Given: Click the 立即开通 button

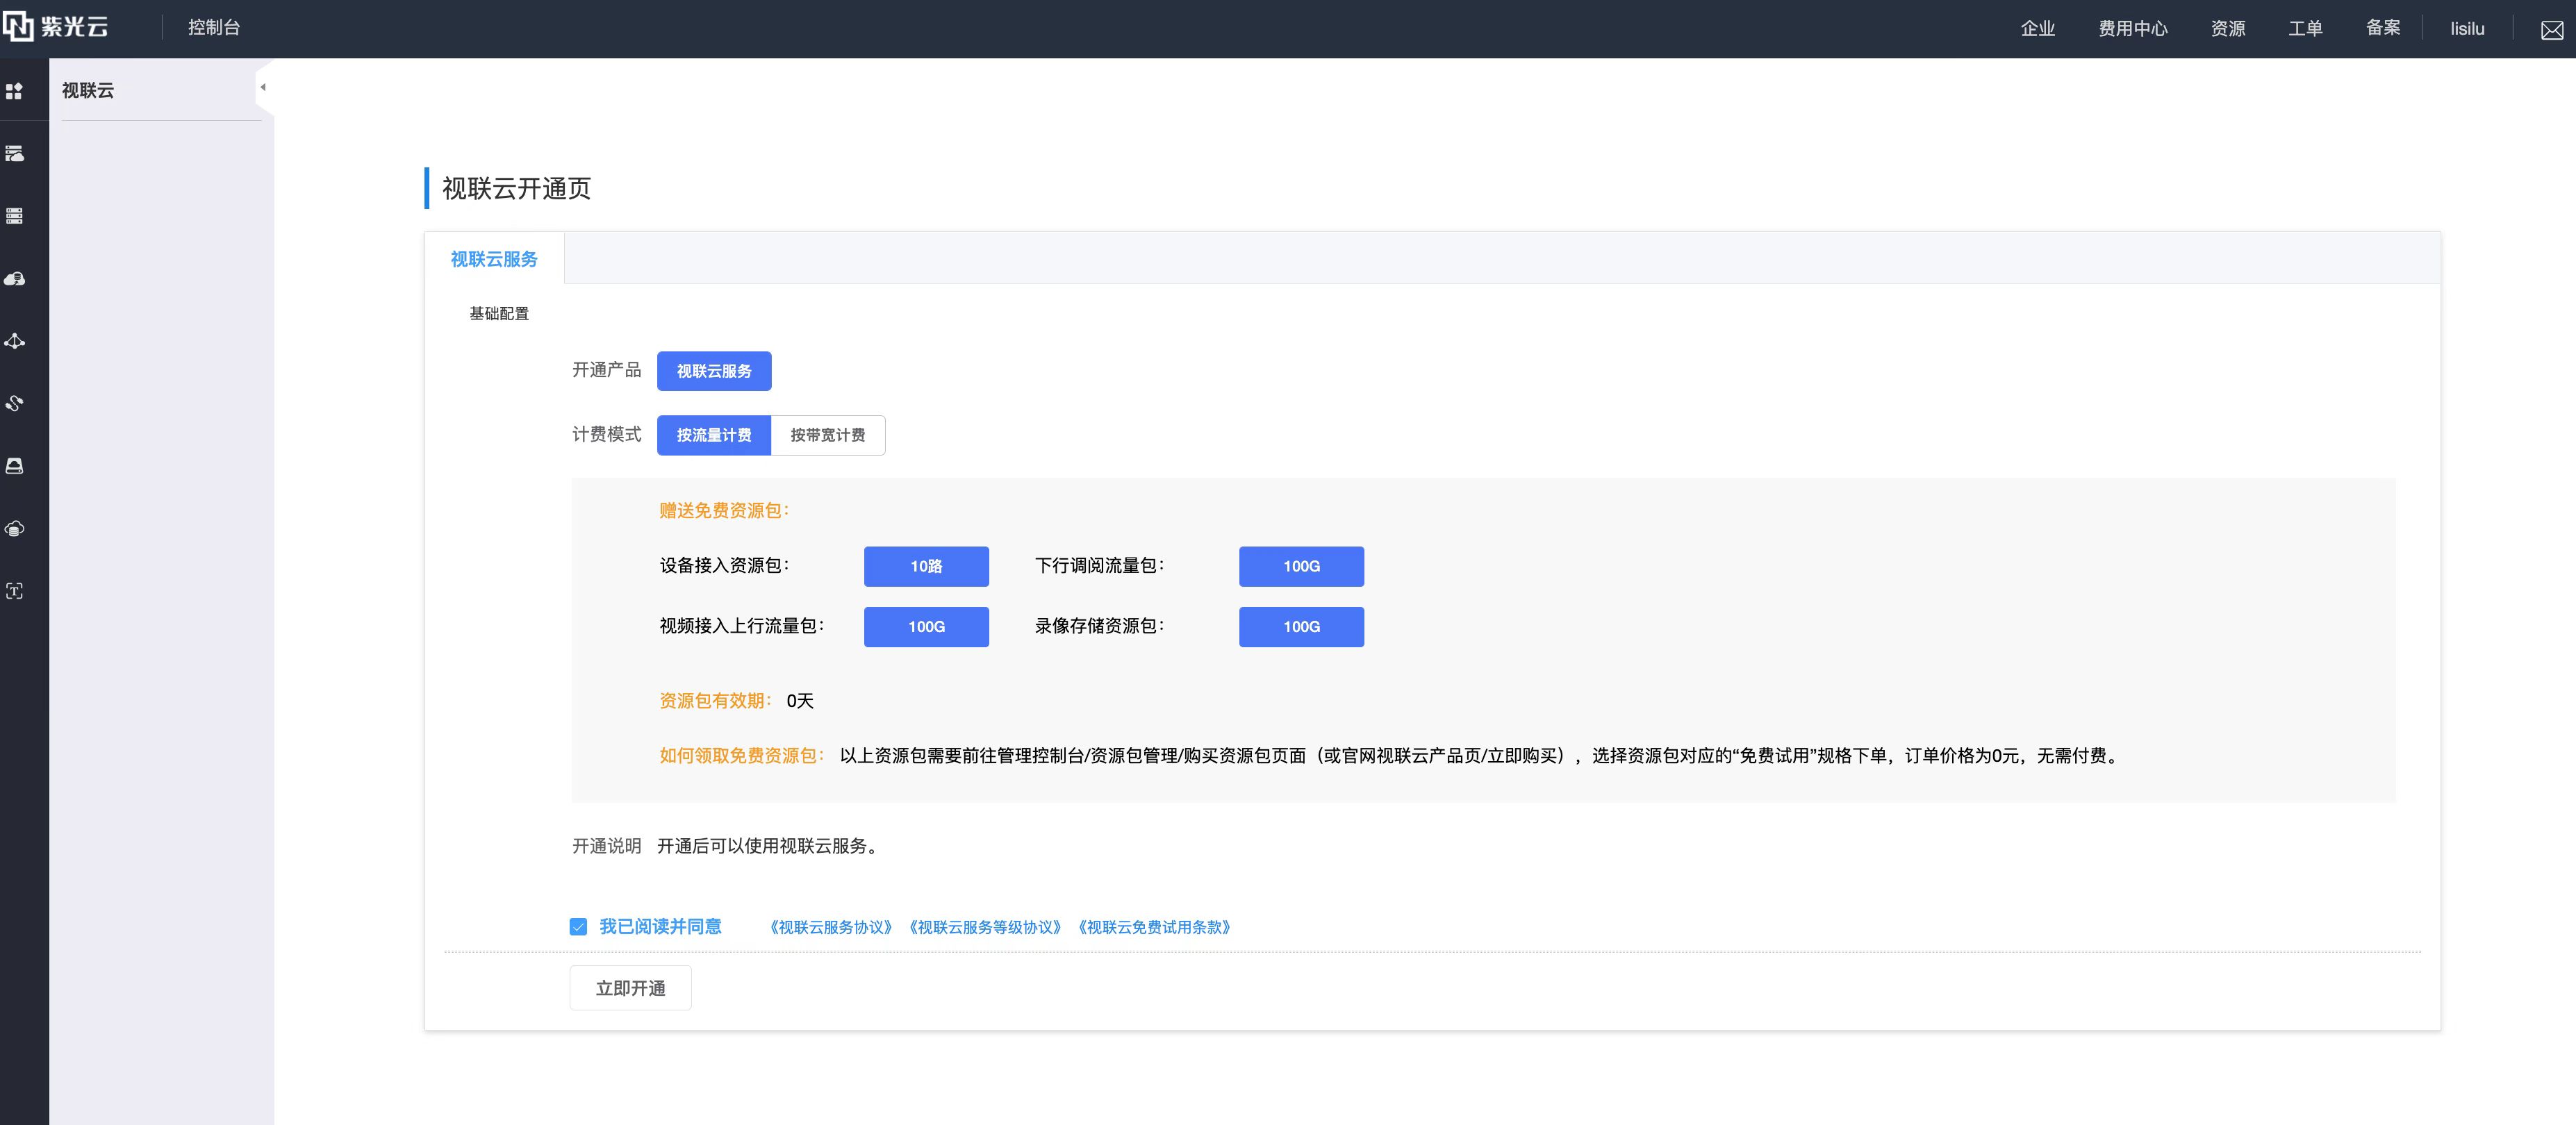Looking at the screenshot, I should click(630, 988).
